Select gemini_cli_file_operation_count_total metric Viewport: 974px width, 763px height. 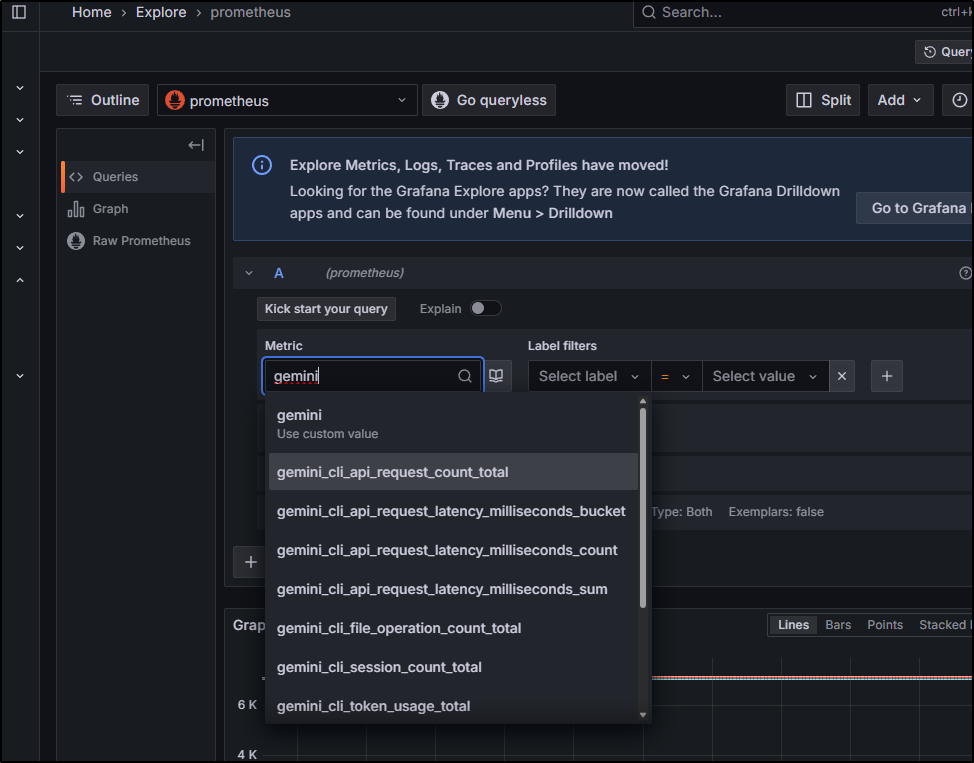(x=453, y=628)
